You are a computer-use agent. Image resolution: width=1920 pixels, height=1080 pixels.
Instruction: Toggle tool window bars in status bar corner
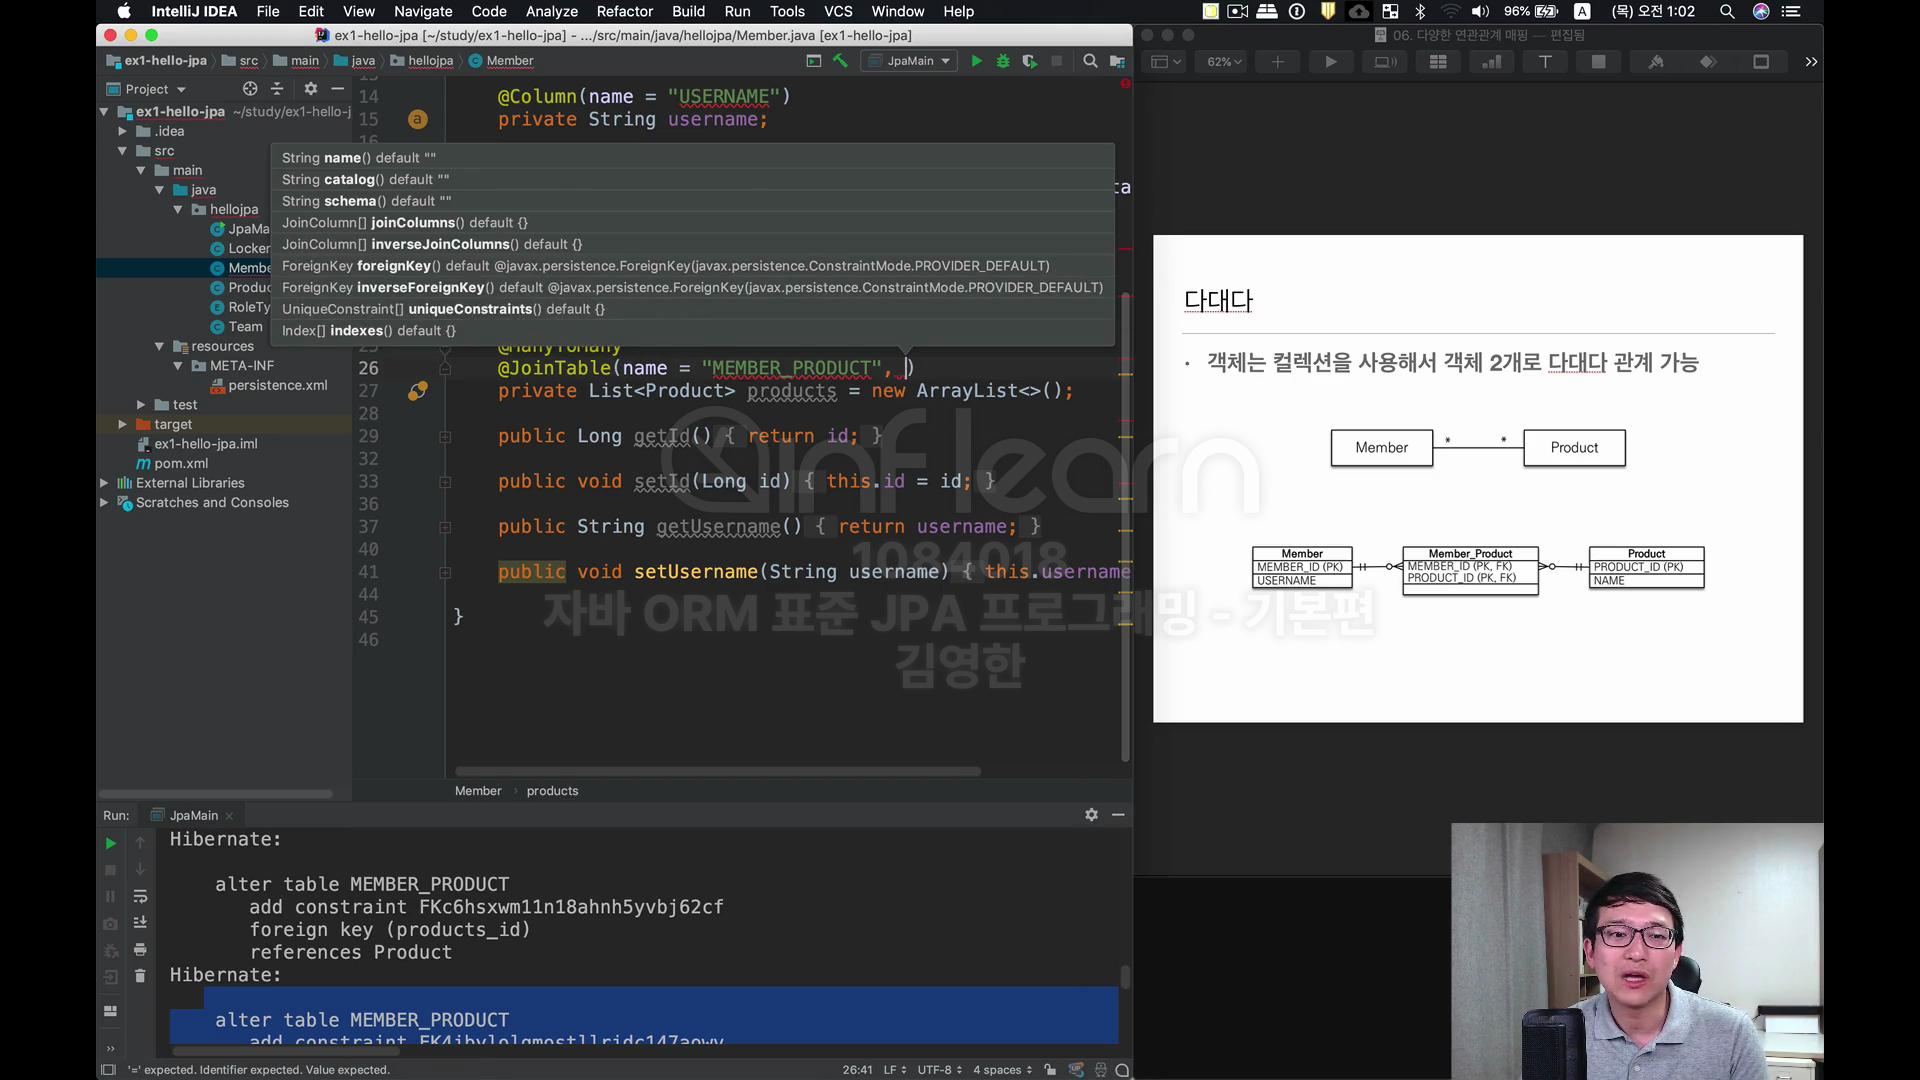tap(108, 1070)
